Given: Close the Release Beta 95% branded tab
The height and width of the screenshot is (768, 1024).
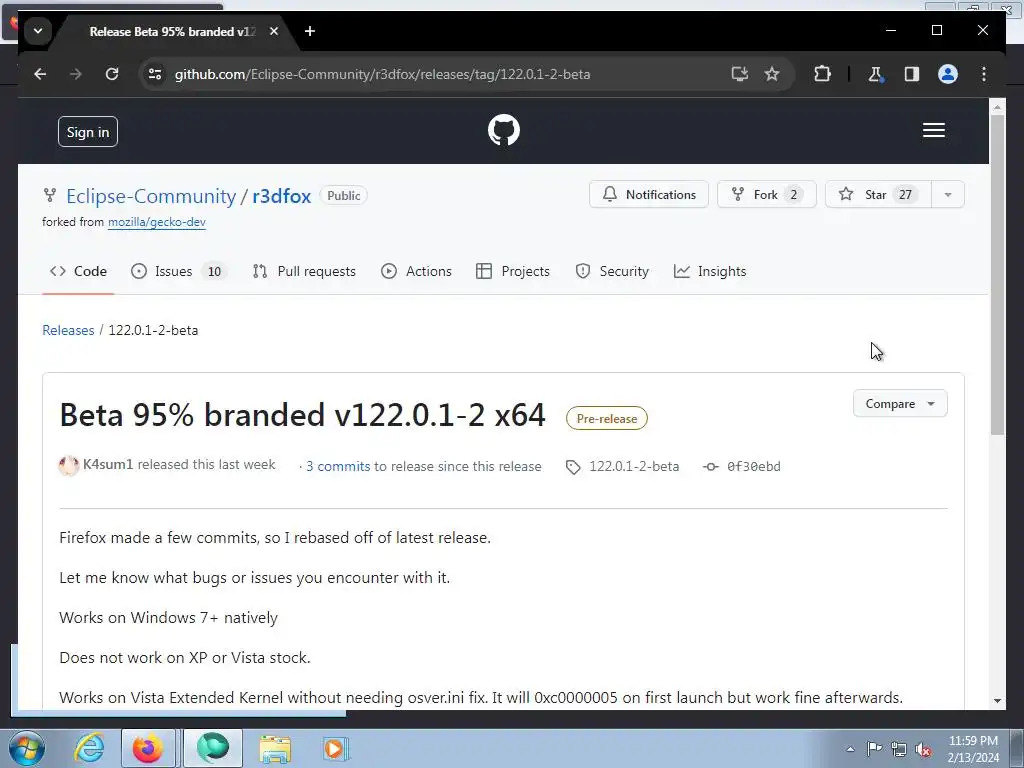Looking at the screenshot, I should [274, 31].
